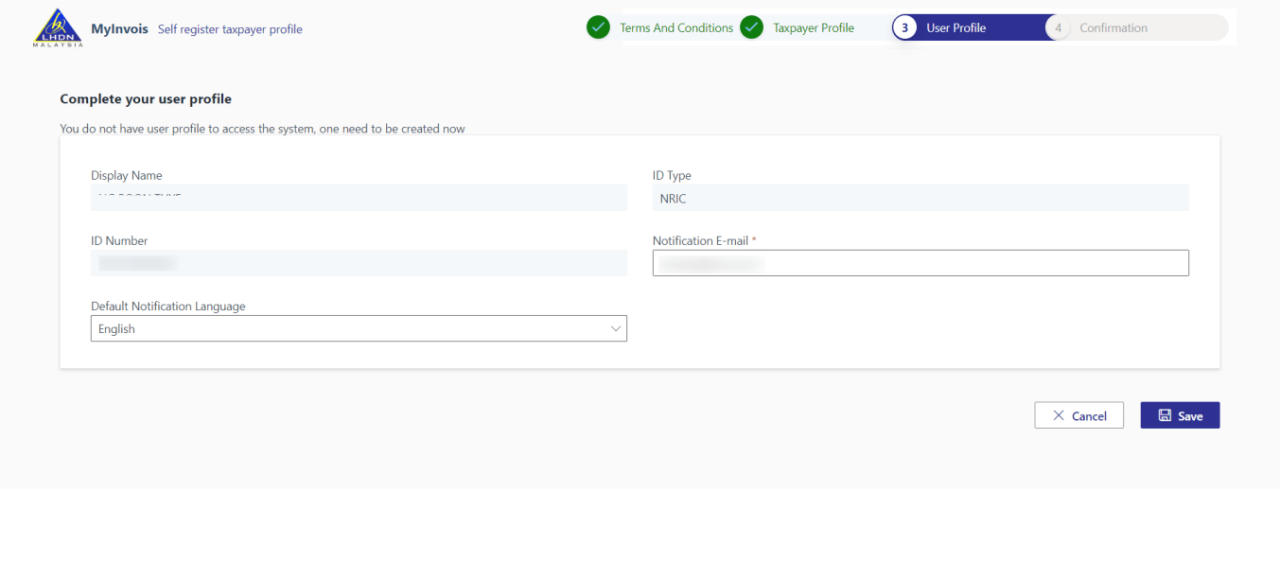
Task: Click the step 3 circle on User Profile
Action: pos(904,27)
